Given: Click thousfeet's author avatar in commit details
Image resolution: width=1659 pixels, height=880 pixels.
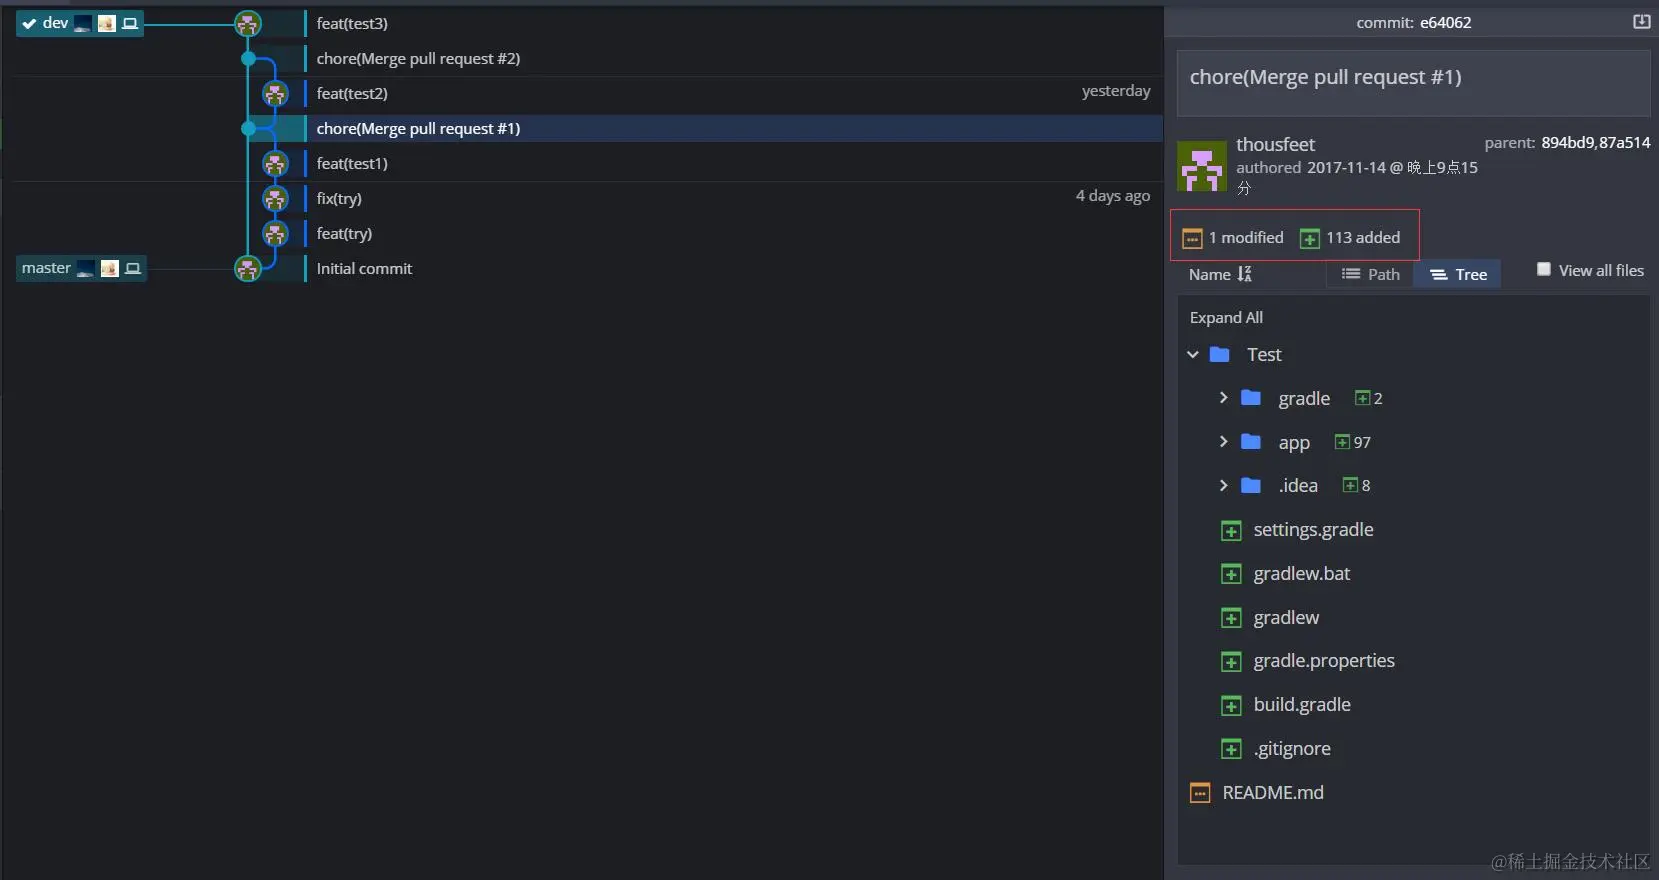Looking at the screenshot, I should click(x=1201, y=166).
